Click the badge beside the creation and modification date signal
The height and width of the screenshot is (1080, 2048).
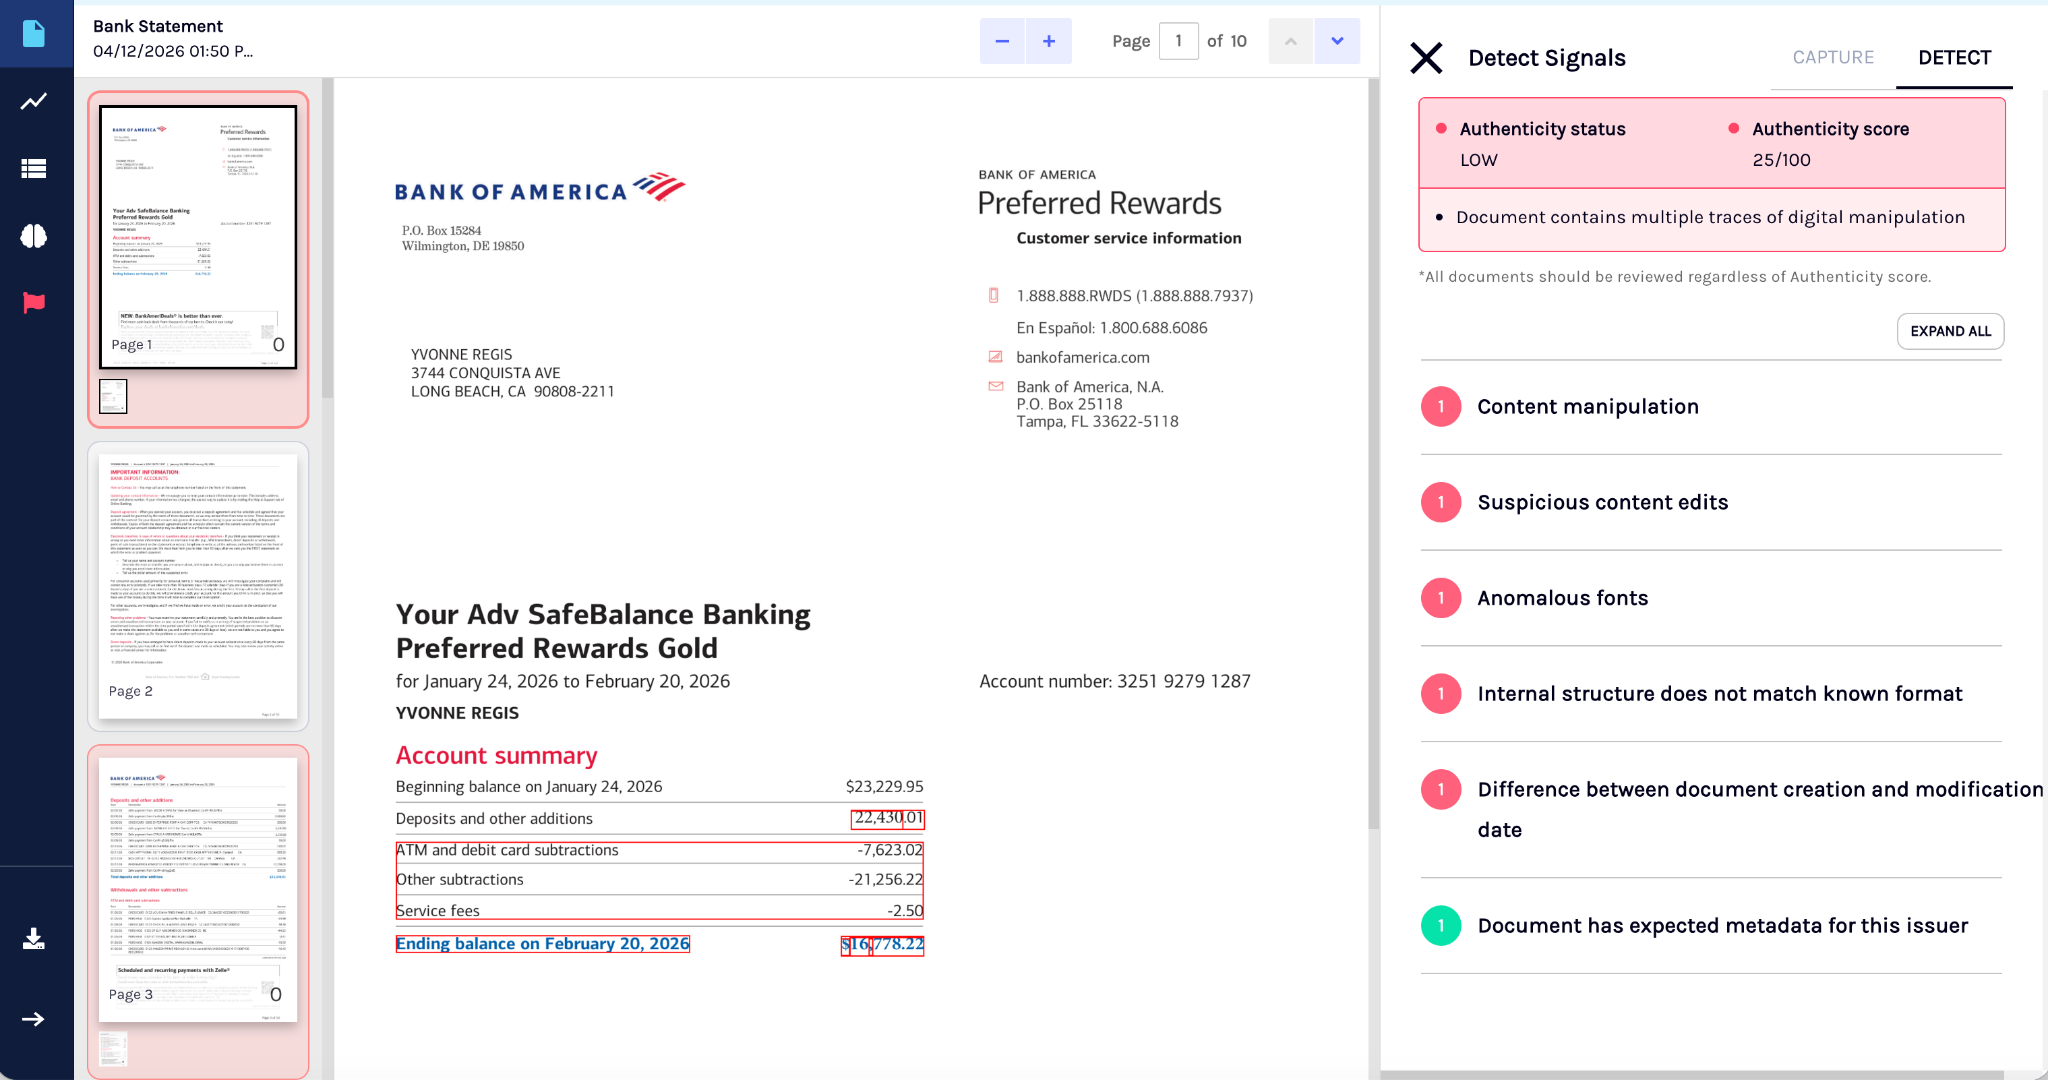click(1441, 790)
